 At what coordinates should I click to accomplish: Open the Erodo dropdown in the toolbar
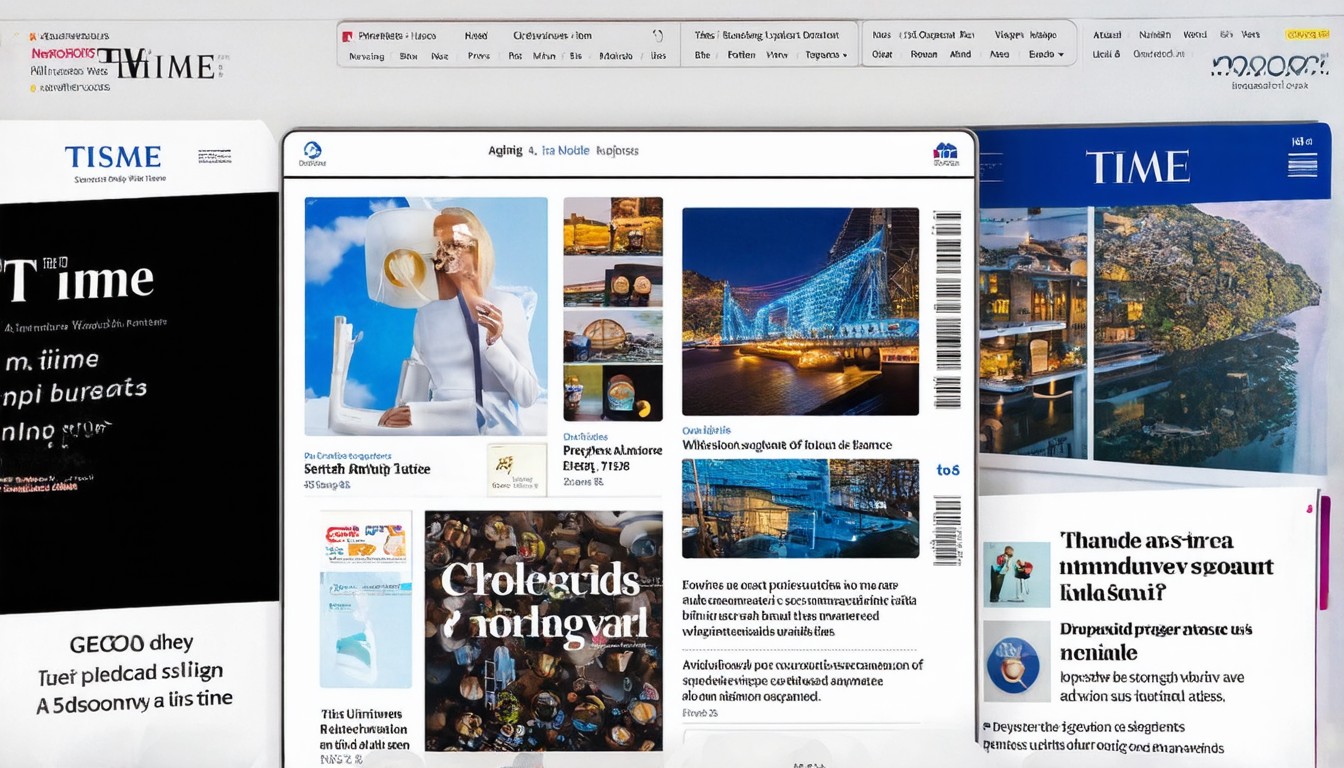1046,55
